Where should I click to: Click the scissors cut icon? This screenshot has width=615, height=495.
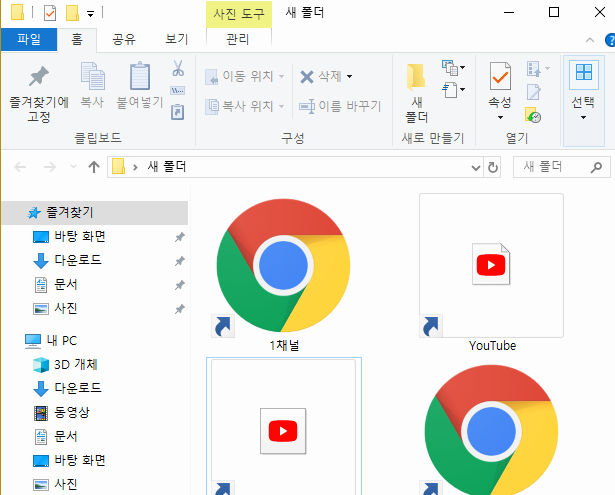[x=178, y=68]
